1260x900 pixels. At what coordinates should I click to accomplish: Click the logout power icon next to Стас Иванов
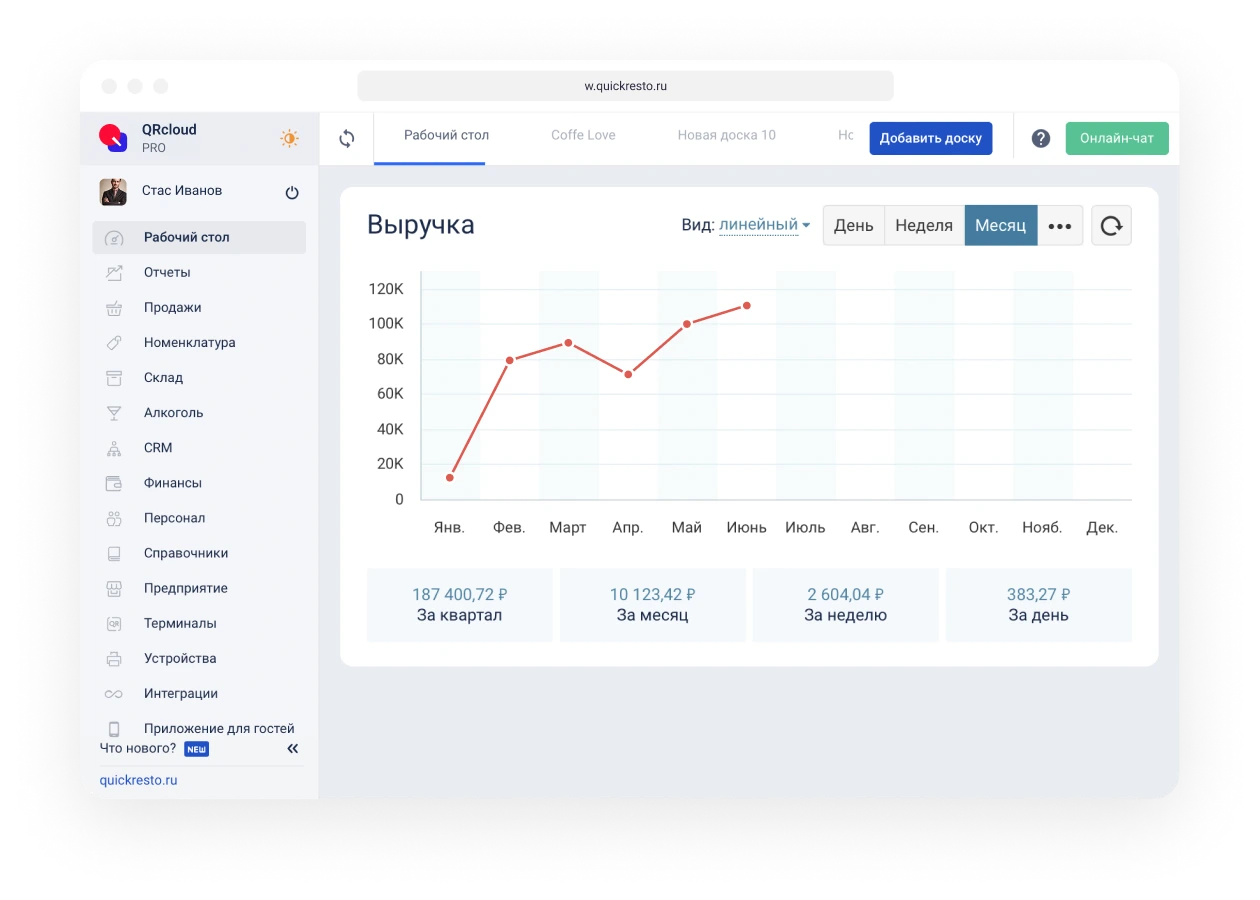[292, 191]
